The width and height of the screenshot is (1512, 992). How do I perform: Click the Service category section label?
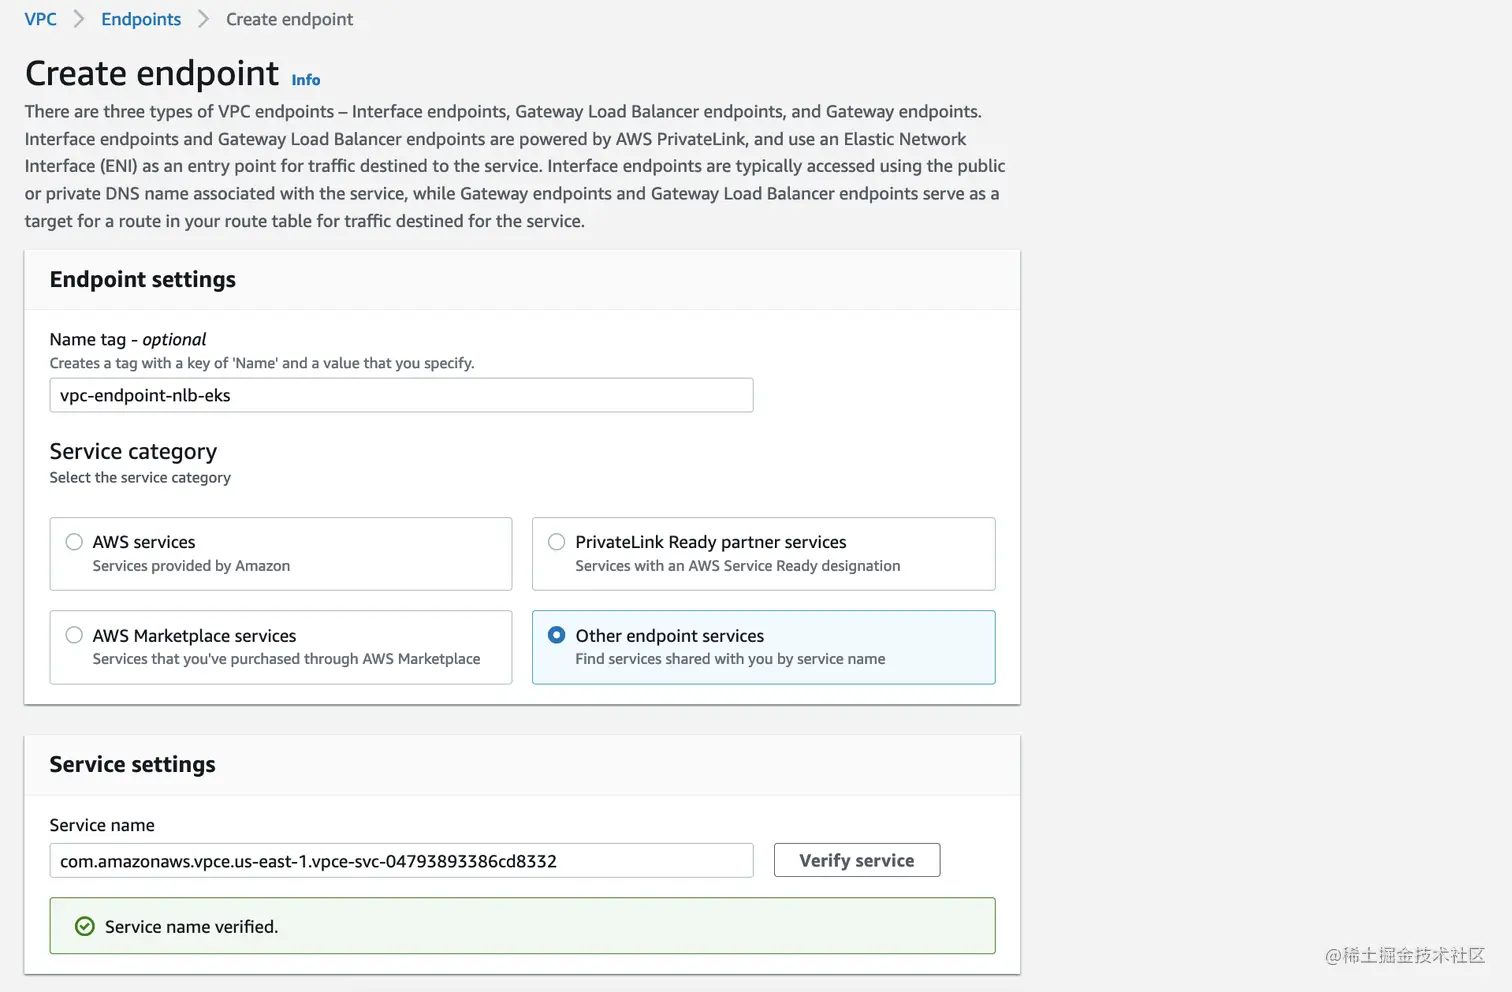click(x=133, y=452)
